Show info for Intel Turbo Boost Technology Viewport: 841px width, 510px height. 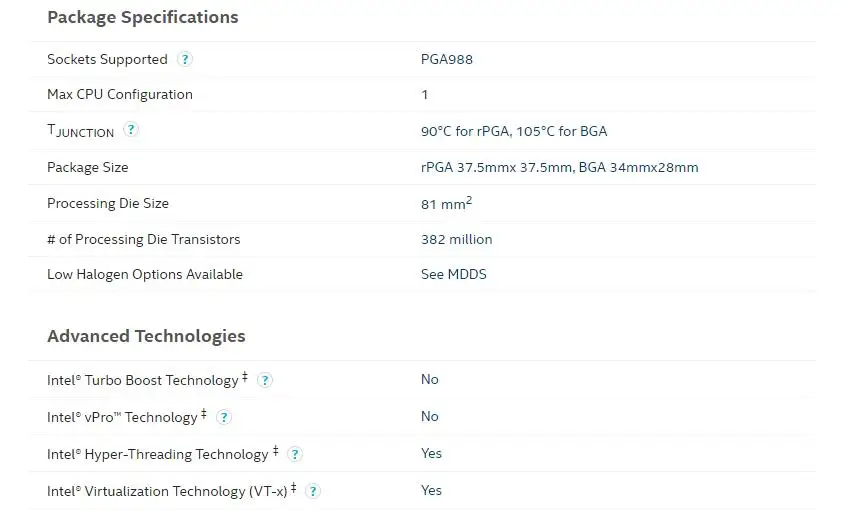tap(265, 380)
